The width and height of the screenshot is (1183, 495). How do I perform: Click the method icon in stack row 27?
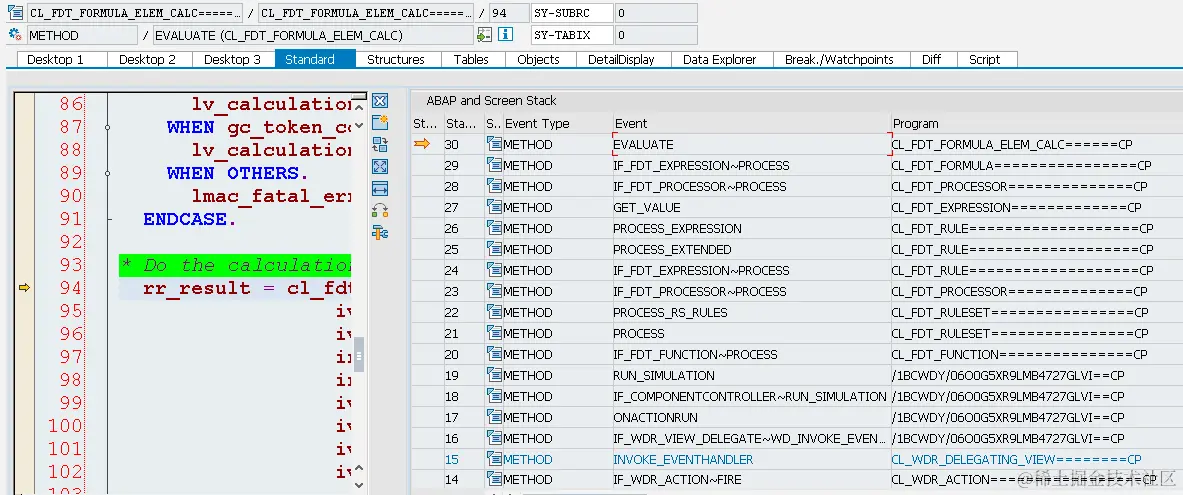click(x=494, y=208)
